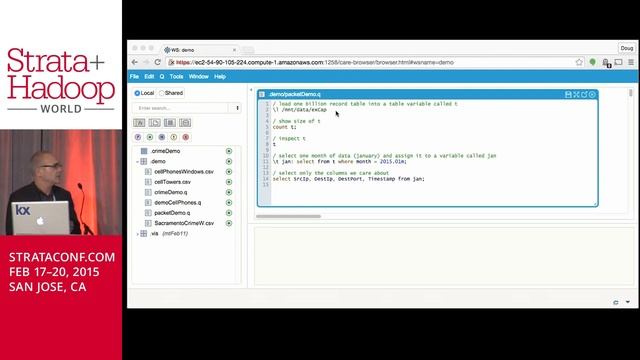The width and height of the screenshot is (640, 360).
Task: Toggle the blue circle filter icon
Action: 162,137
